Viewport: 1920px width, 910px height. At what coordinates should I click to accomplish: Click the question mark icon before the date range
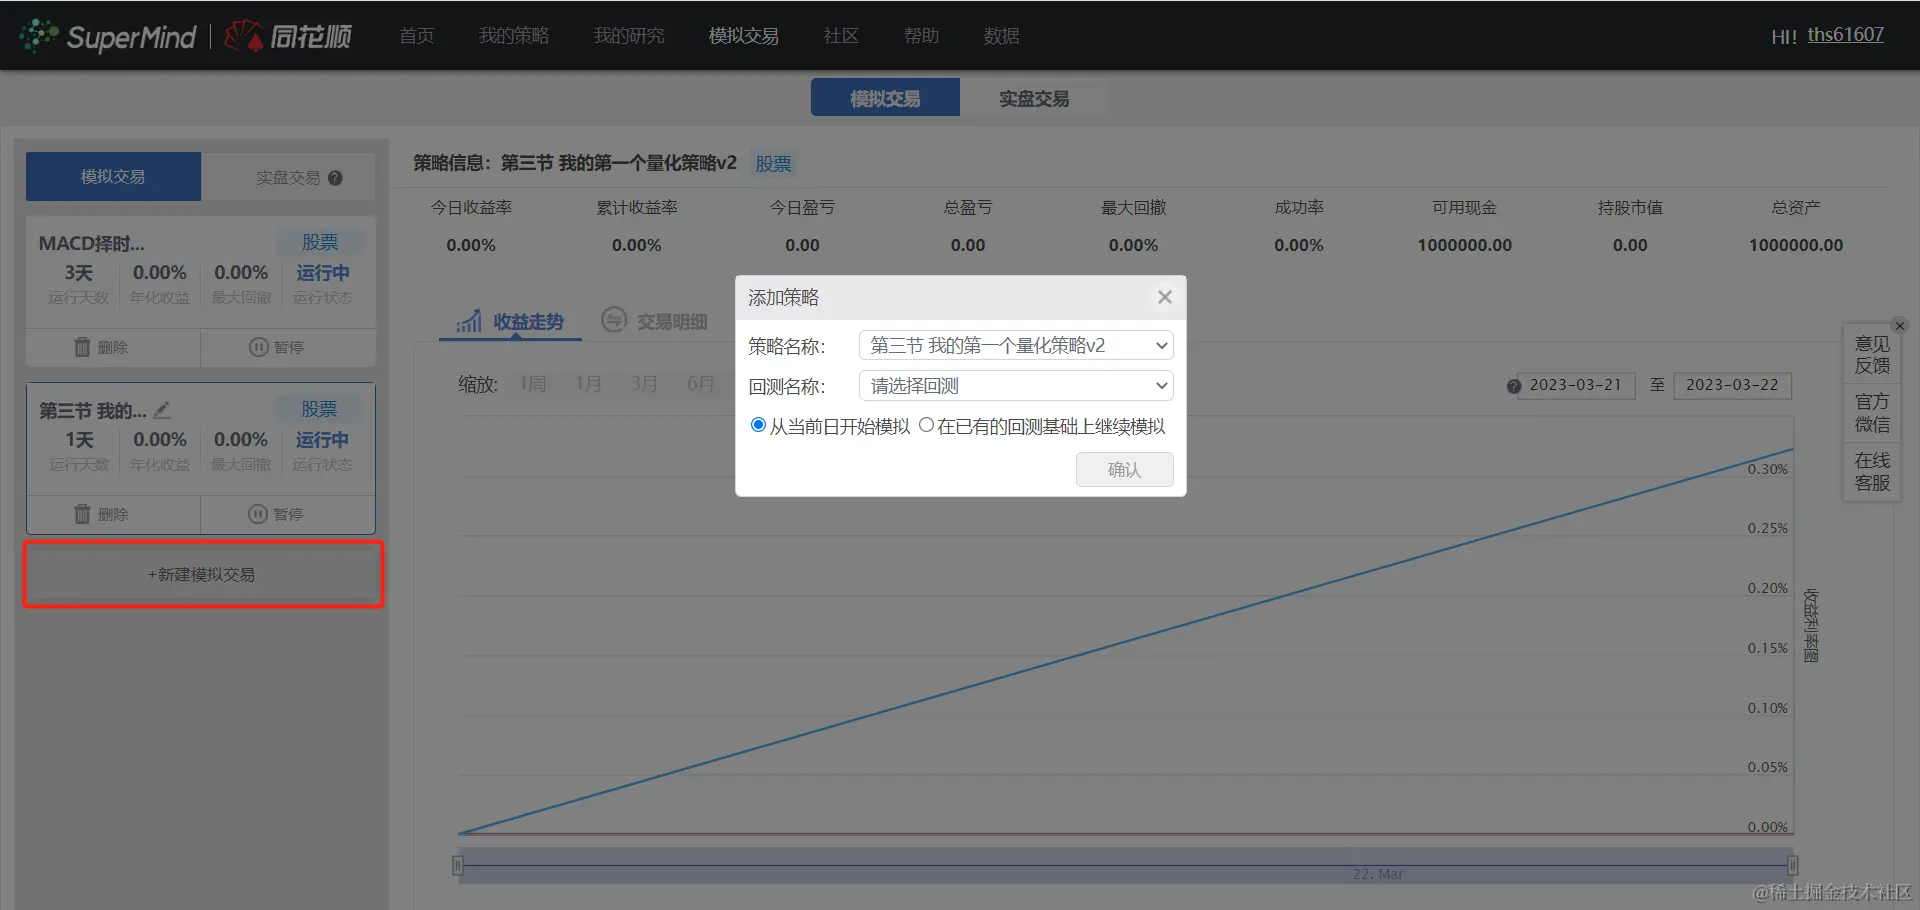[x=1512, y=386]
